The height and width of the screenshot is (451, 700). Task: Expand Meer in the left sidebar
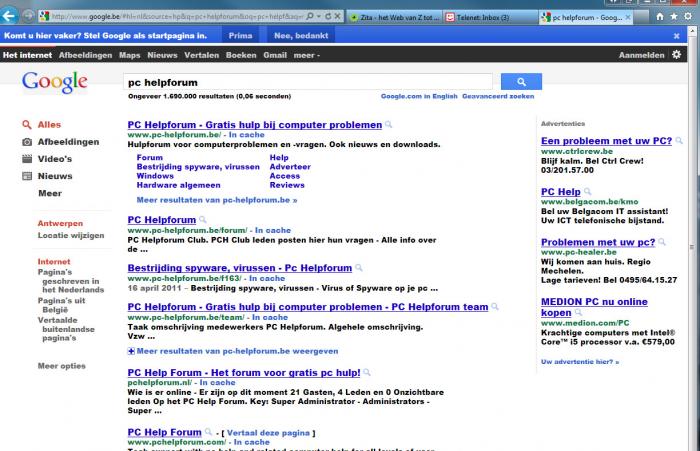point(50,193)
